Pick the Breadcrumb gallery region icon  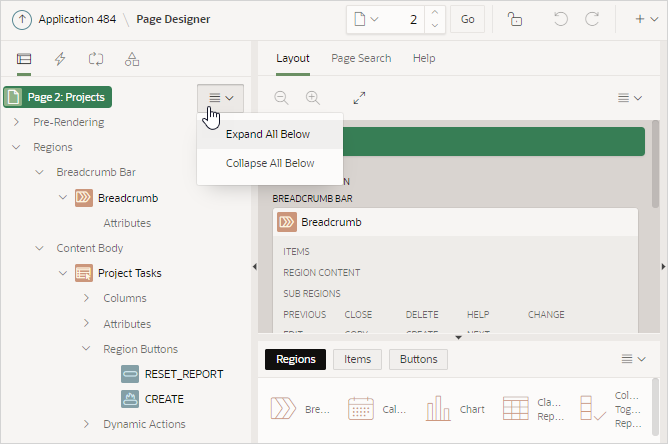[x=283, y=408]
